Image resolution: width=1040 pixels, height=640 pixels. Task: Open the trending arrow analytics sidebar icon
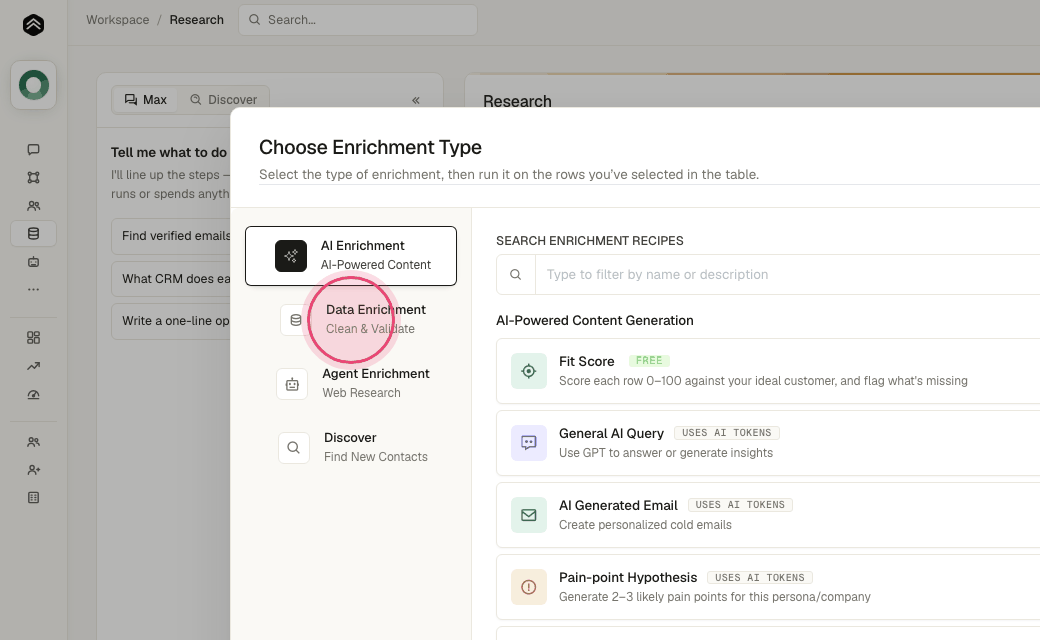33,366
